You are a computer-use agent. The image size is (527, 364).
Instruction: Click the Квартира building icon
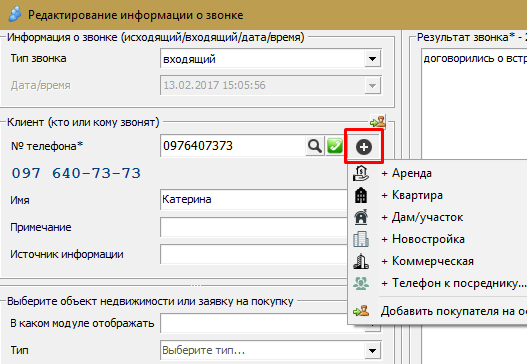tap(361, 195)
